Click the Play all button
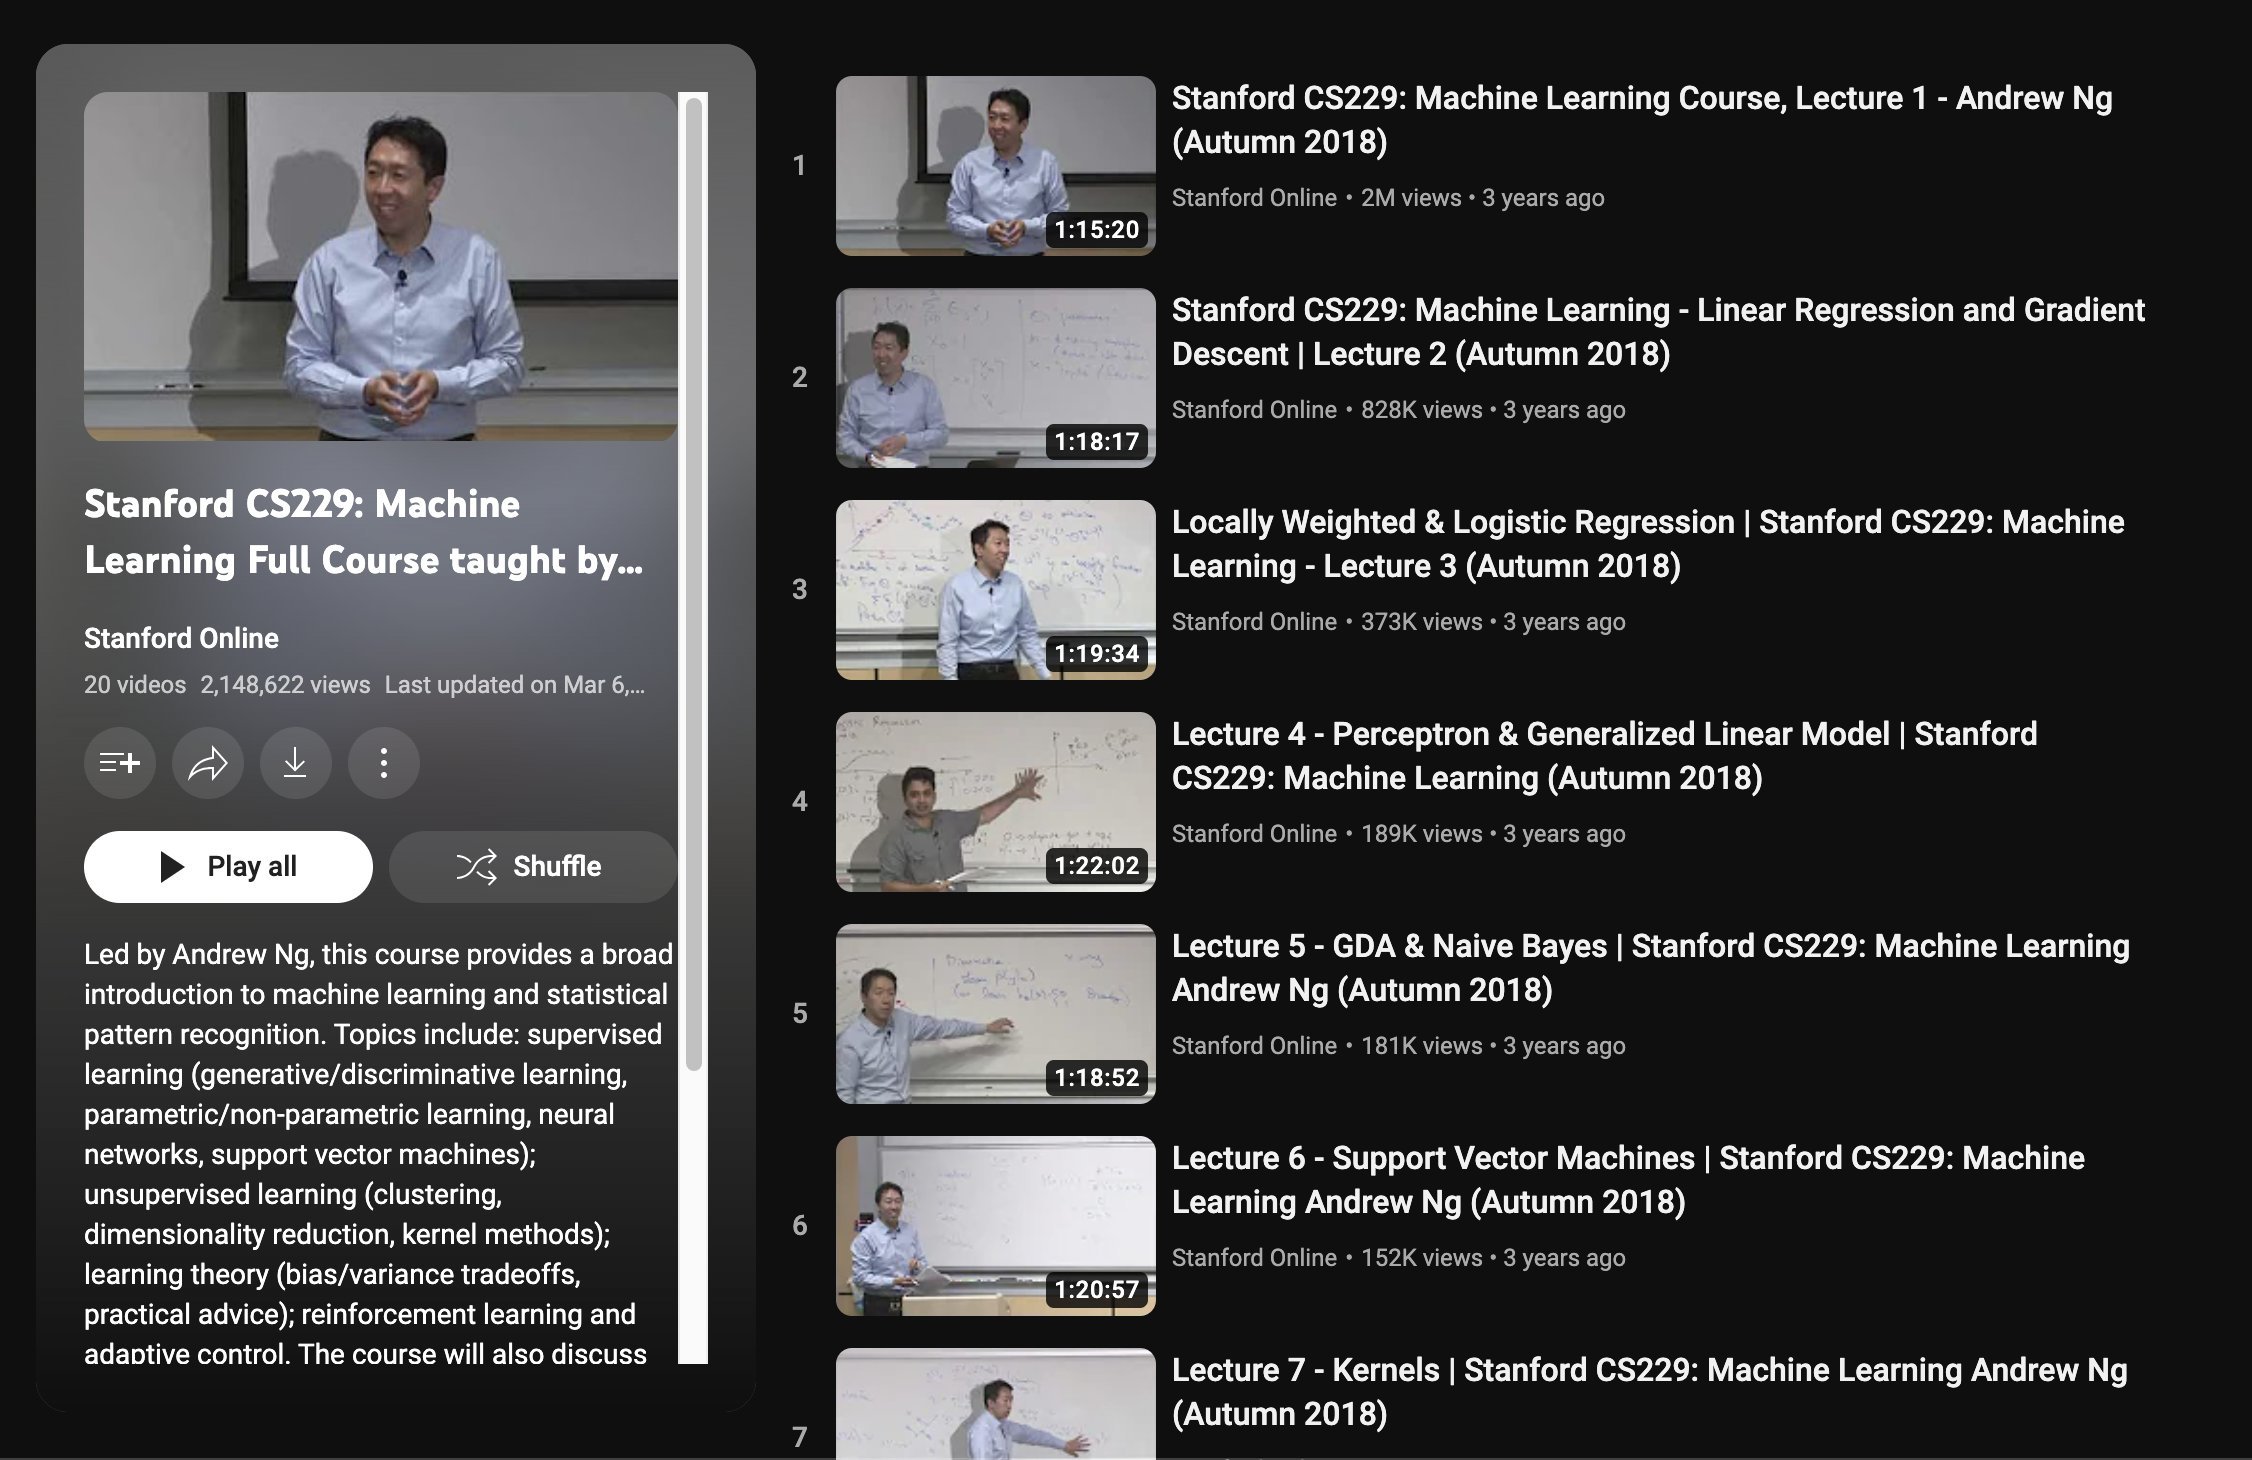Screen dimensions: 2252x1460 point(228,866)
